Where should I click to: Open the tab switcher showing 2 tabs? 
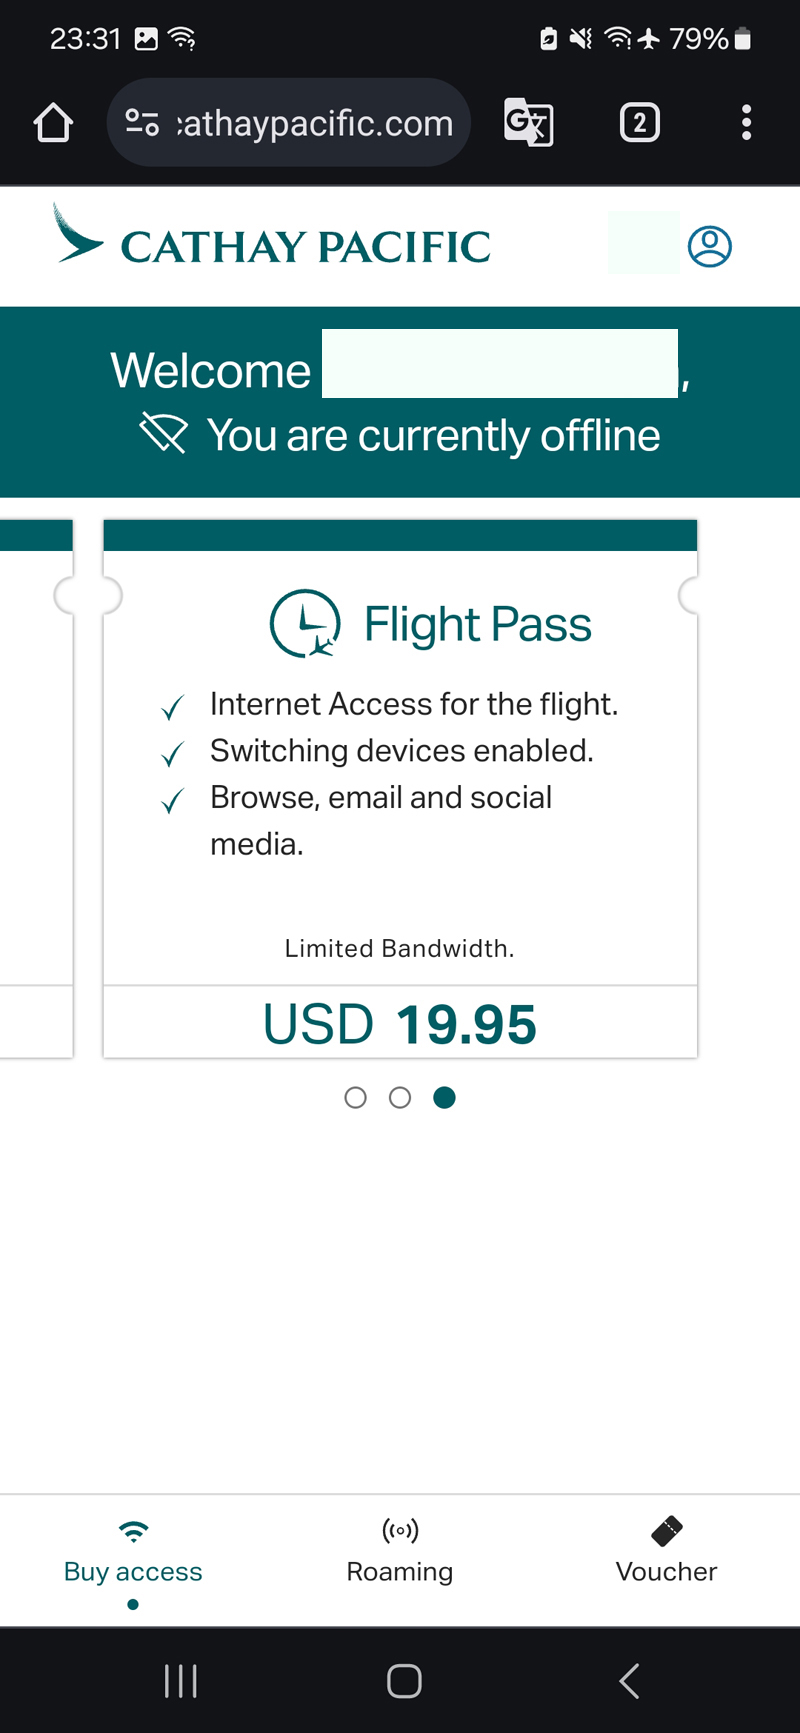[x=640, y=123]
